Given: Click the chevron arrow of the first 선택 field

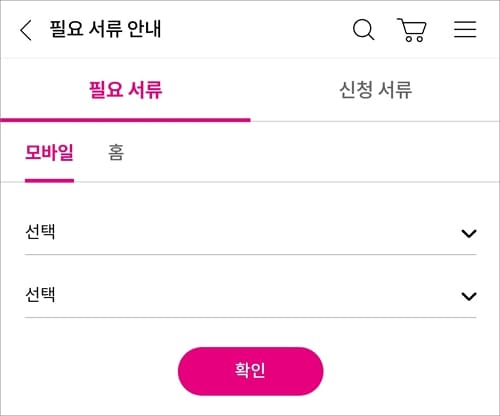Looking at the screenshot, I should pos(469,233).
